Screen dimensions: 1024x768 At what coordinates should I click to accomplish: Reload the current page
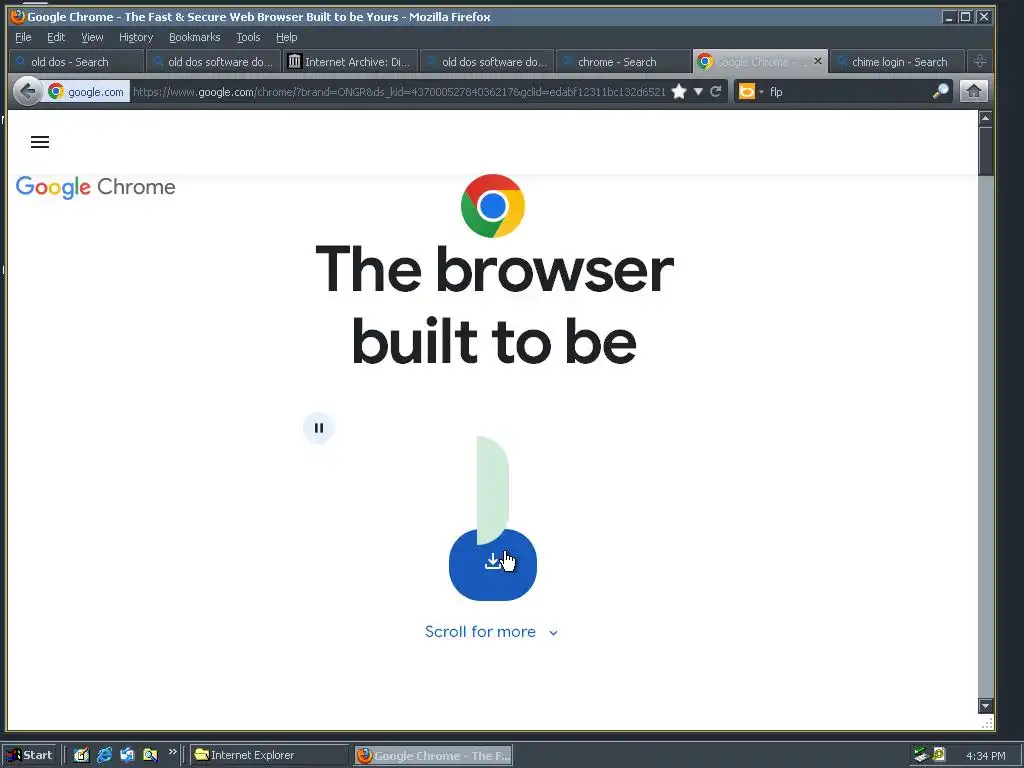715,91
